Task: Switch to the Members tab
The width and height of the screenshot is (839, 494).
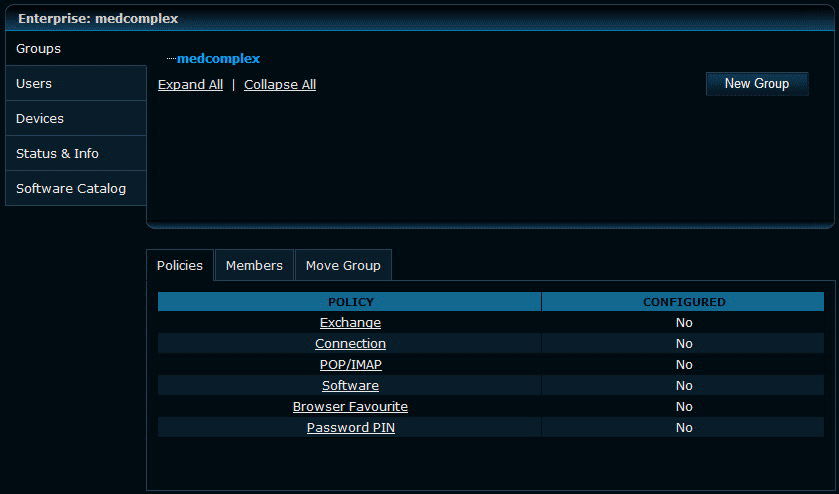Action: click(254, 266)
